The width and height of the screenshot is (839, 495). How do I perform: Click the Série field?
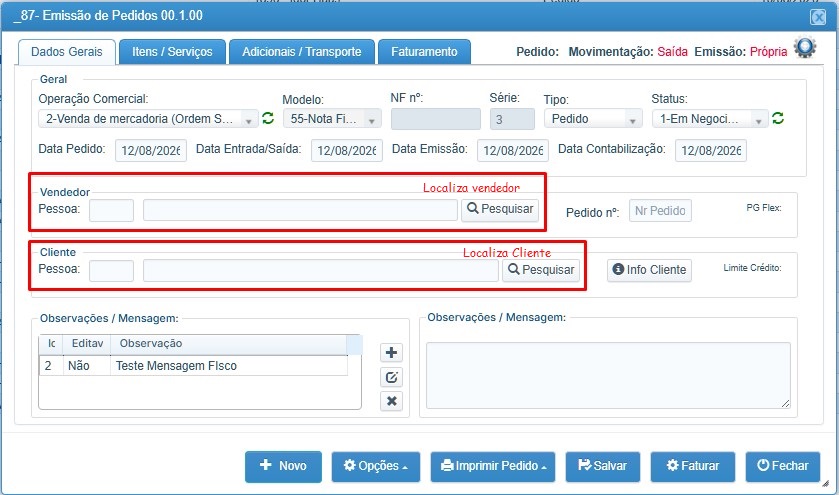point(512,119)
